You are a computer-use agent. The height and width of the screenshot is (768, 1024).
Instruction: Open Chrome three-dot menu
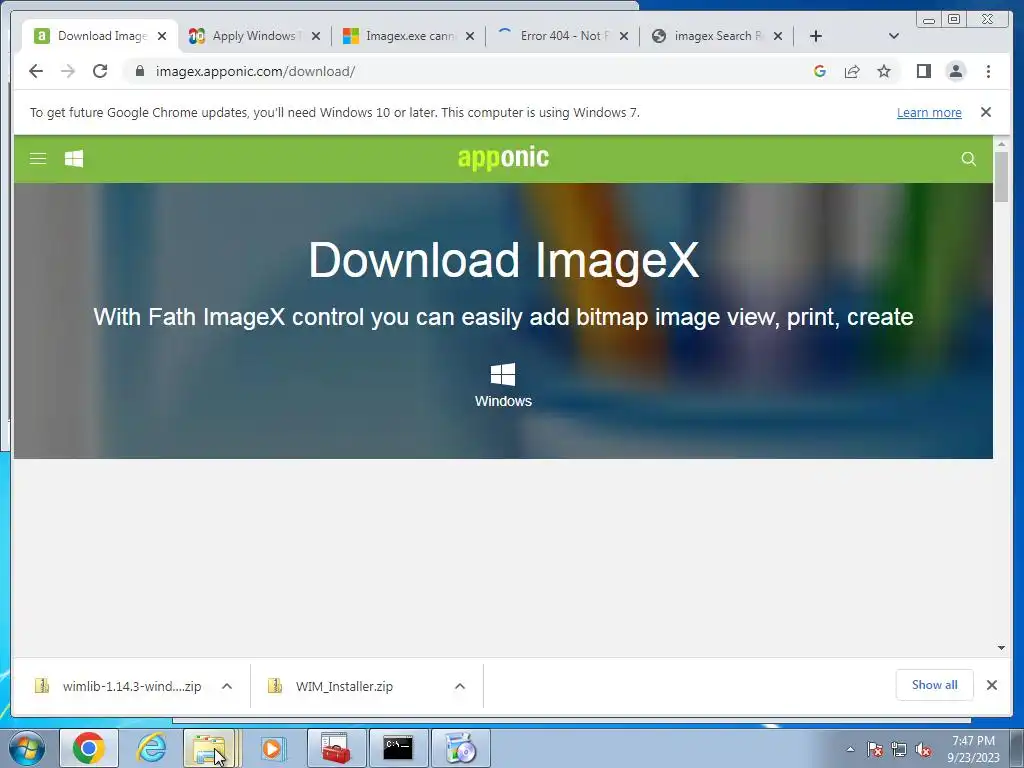click(989, 71)
